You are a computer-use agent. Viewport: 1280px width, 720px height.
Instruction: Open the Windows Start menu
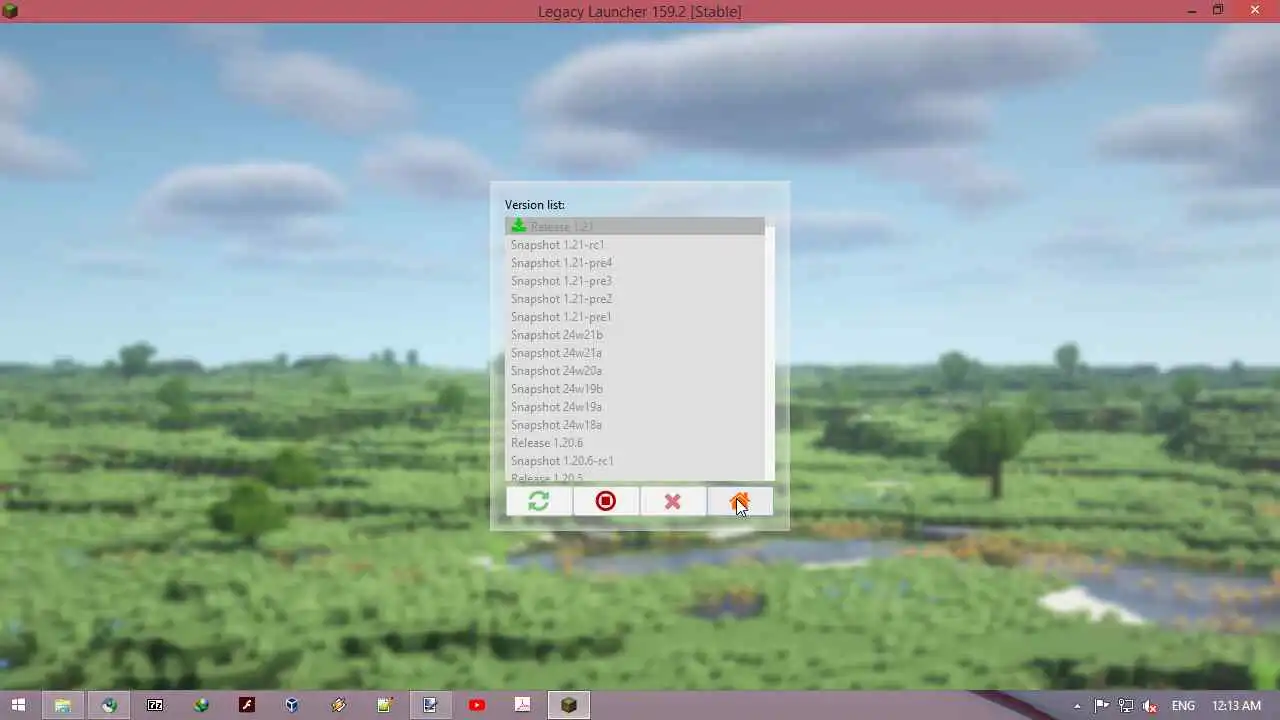18,705
